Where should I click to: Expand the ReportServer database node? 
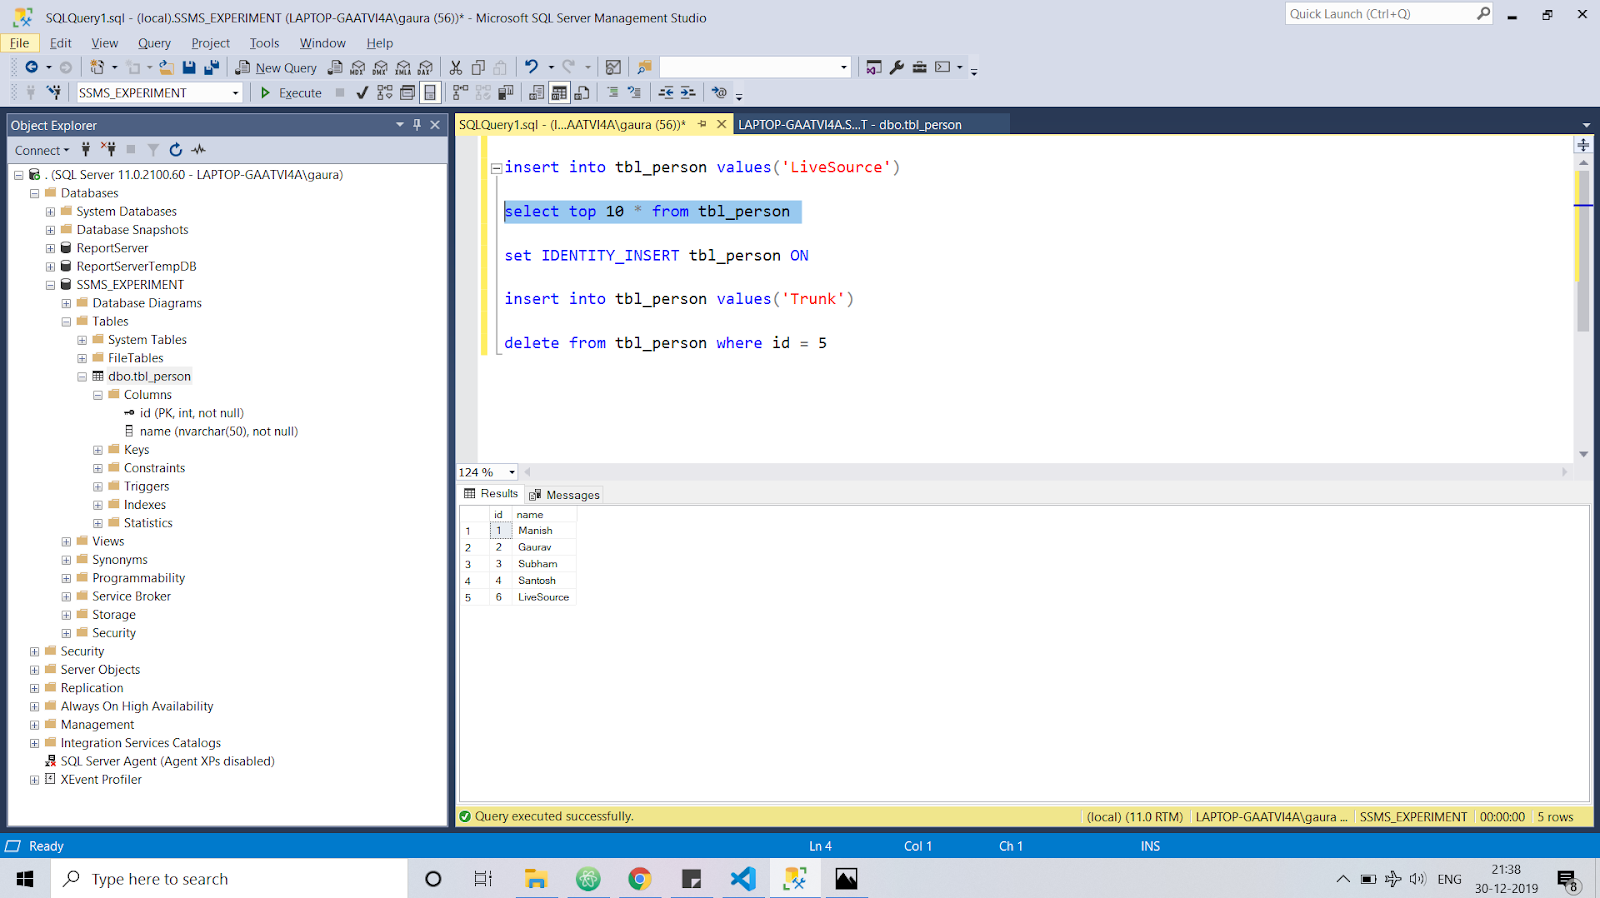pyautogui.click(x=50, y=249)
